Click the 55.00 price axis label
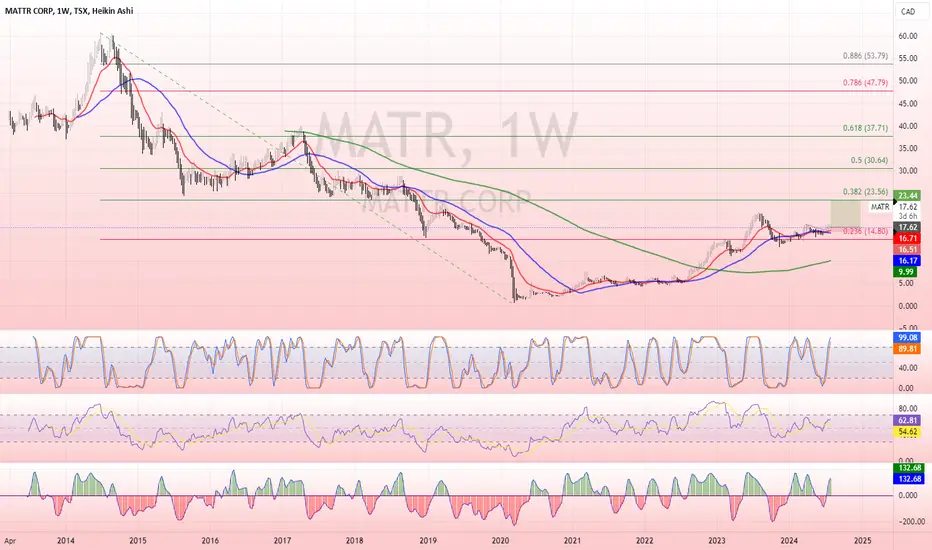 coord(908,58)
